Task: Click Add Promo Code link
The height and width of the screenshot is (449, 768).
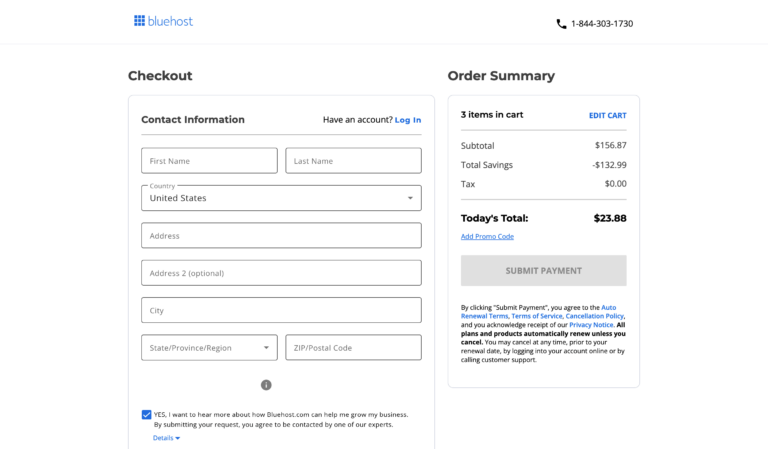Action: tap(487, 237)
